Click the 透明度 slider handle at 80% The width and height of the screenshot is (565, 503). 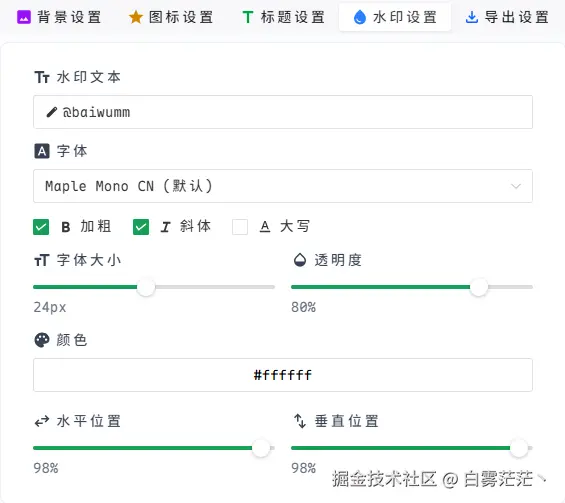click(x=479, y=287)
